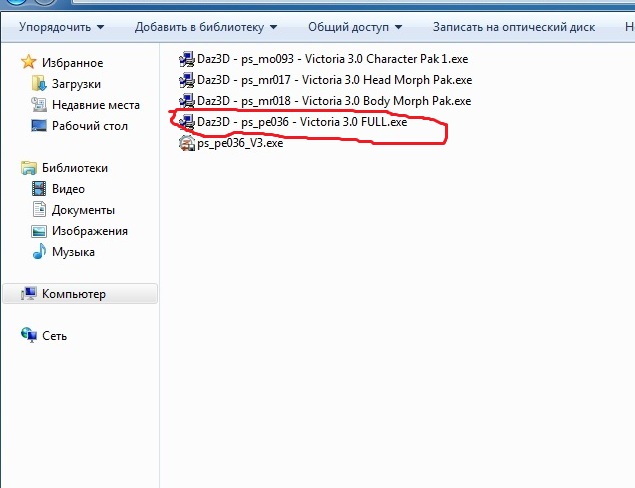Click the Библиотеки folder icon

29,168
